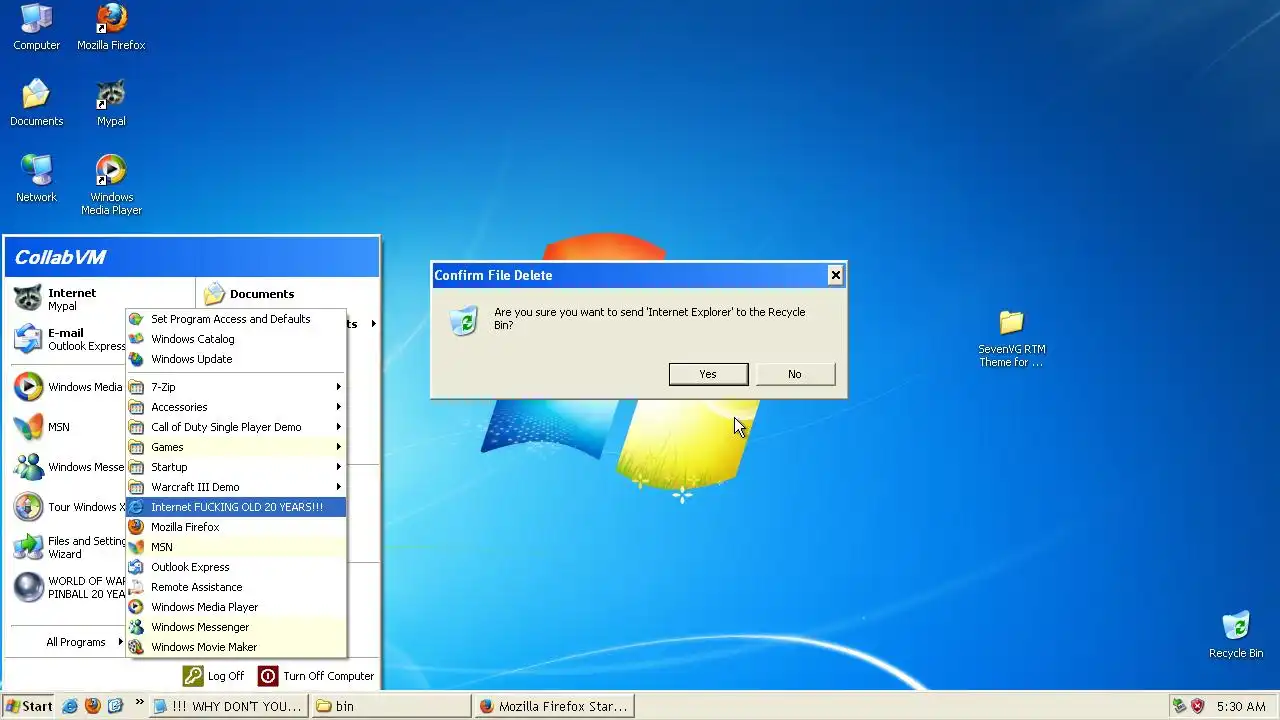
Task: Expand Call of Duty Single Player Demo submenu
Action: point(236,427)
